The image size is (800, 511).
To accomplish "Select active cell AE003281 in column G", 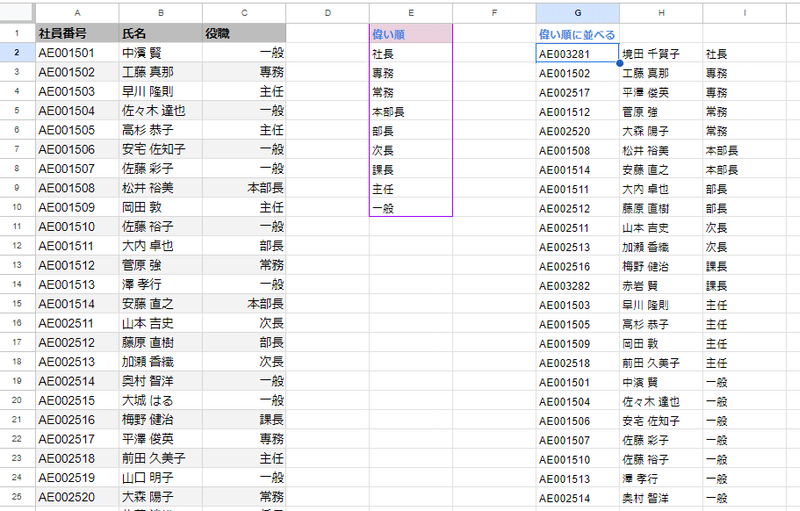I will (578, 54).
